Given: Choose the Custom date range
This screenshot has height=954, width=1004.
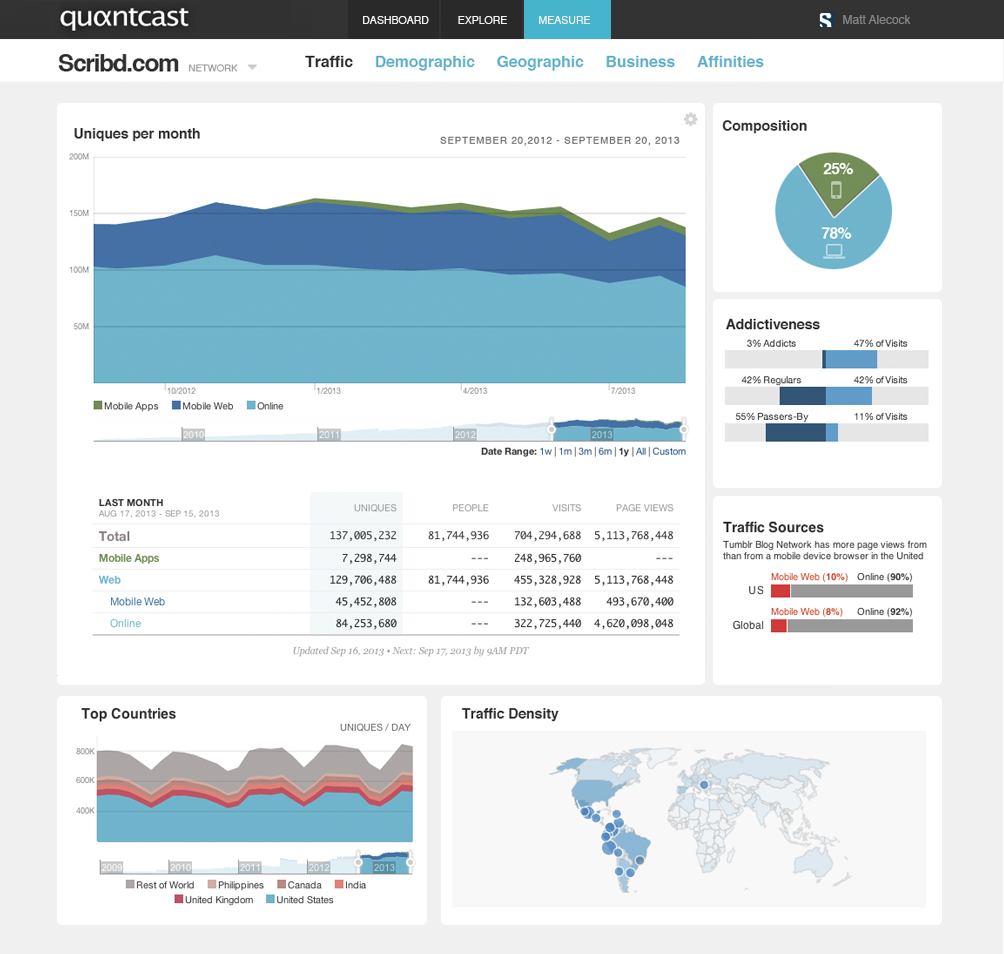Looking at the screenshot, I should click(669, 451).
